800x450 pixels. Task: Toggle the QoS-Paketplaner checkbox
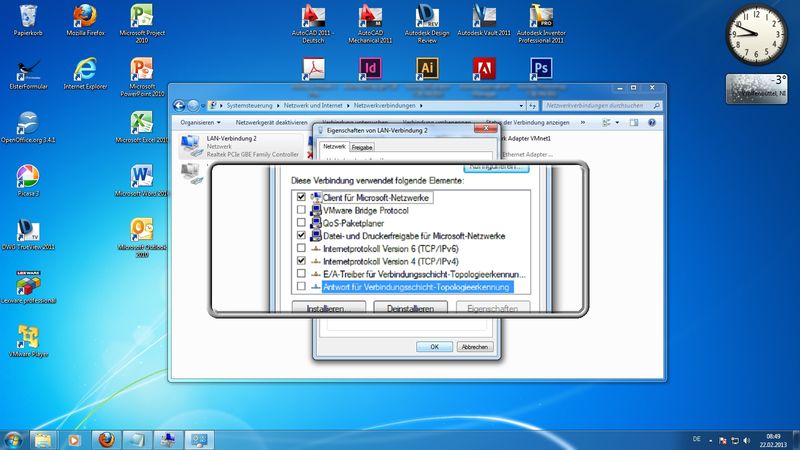tap(301, 223)
